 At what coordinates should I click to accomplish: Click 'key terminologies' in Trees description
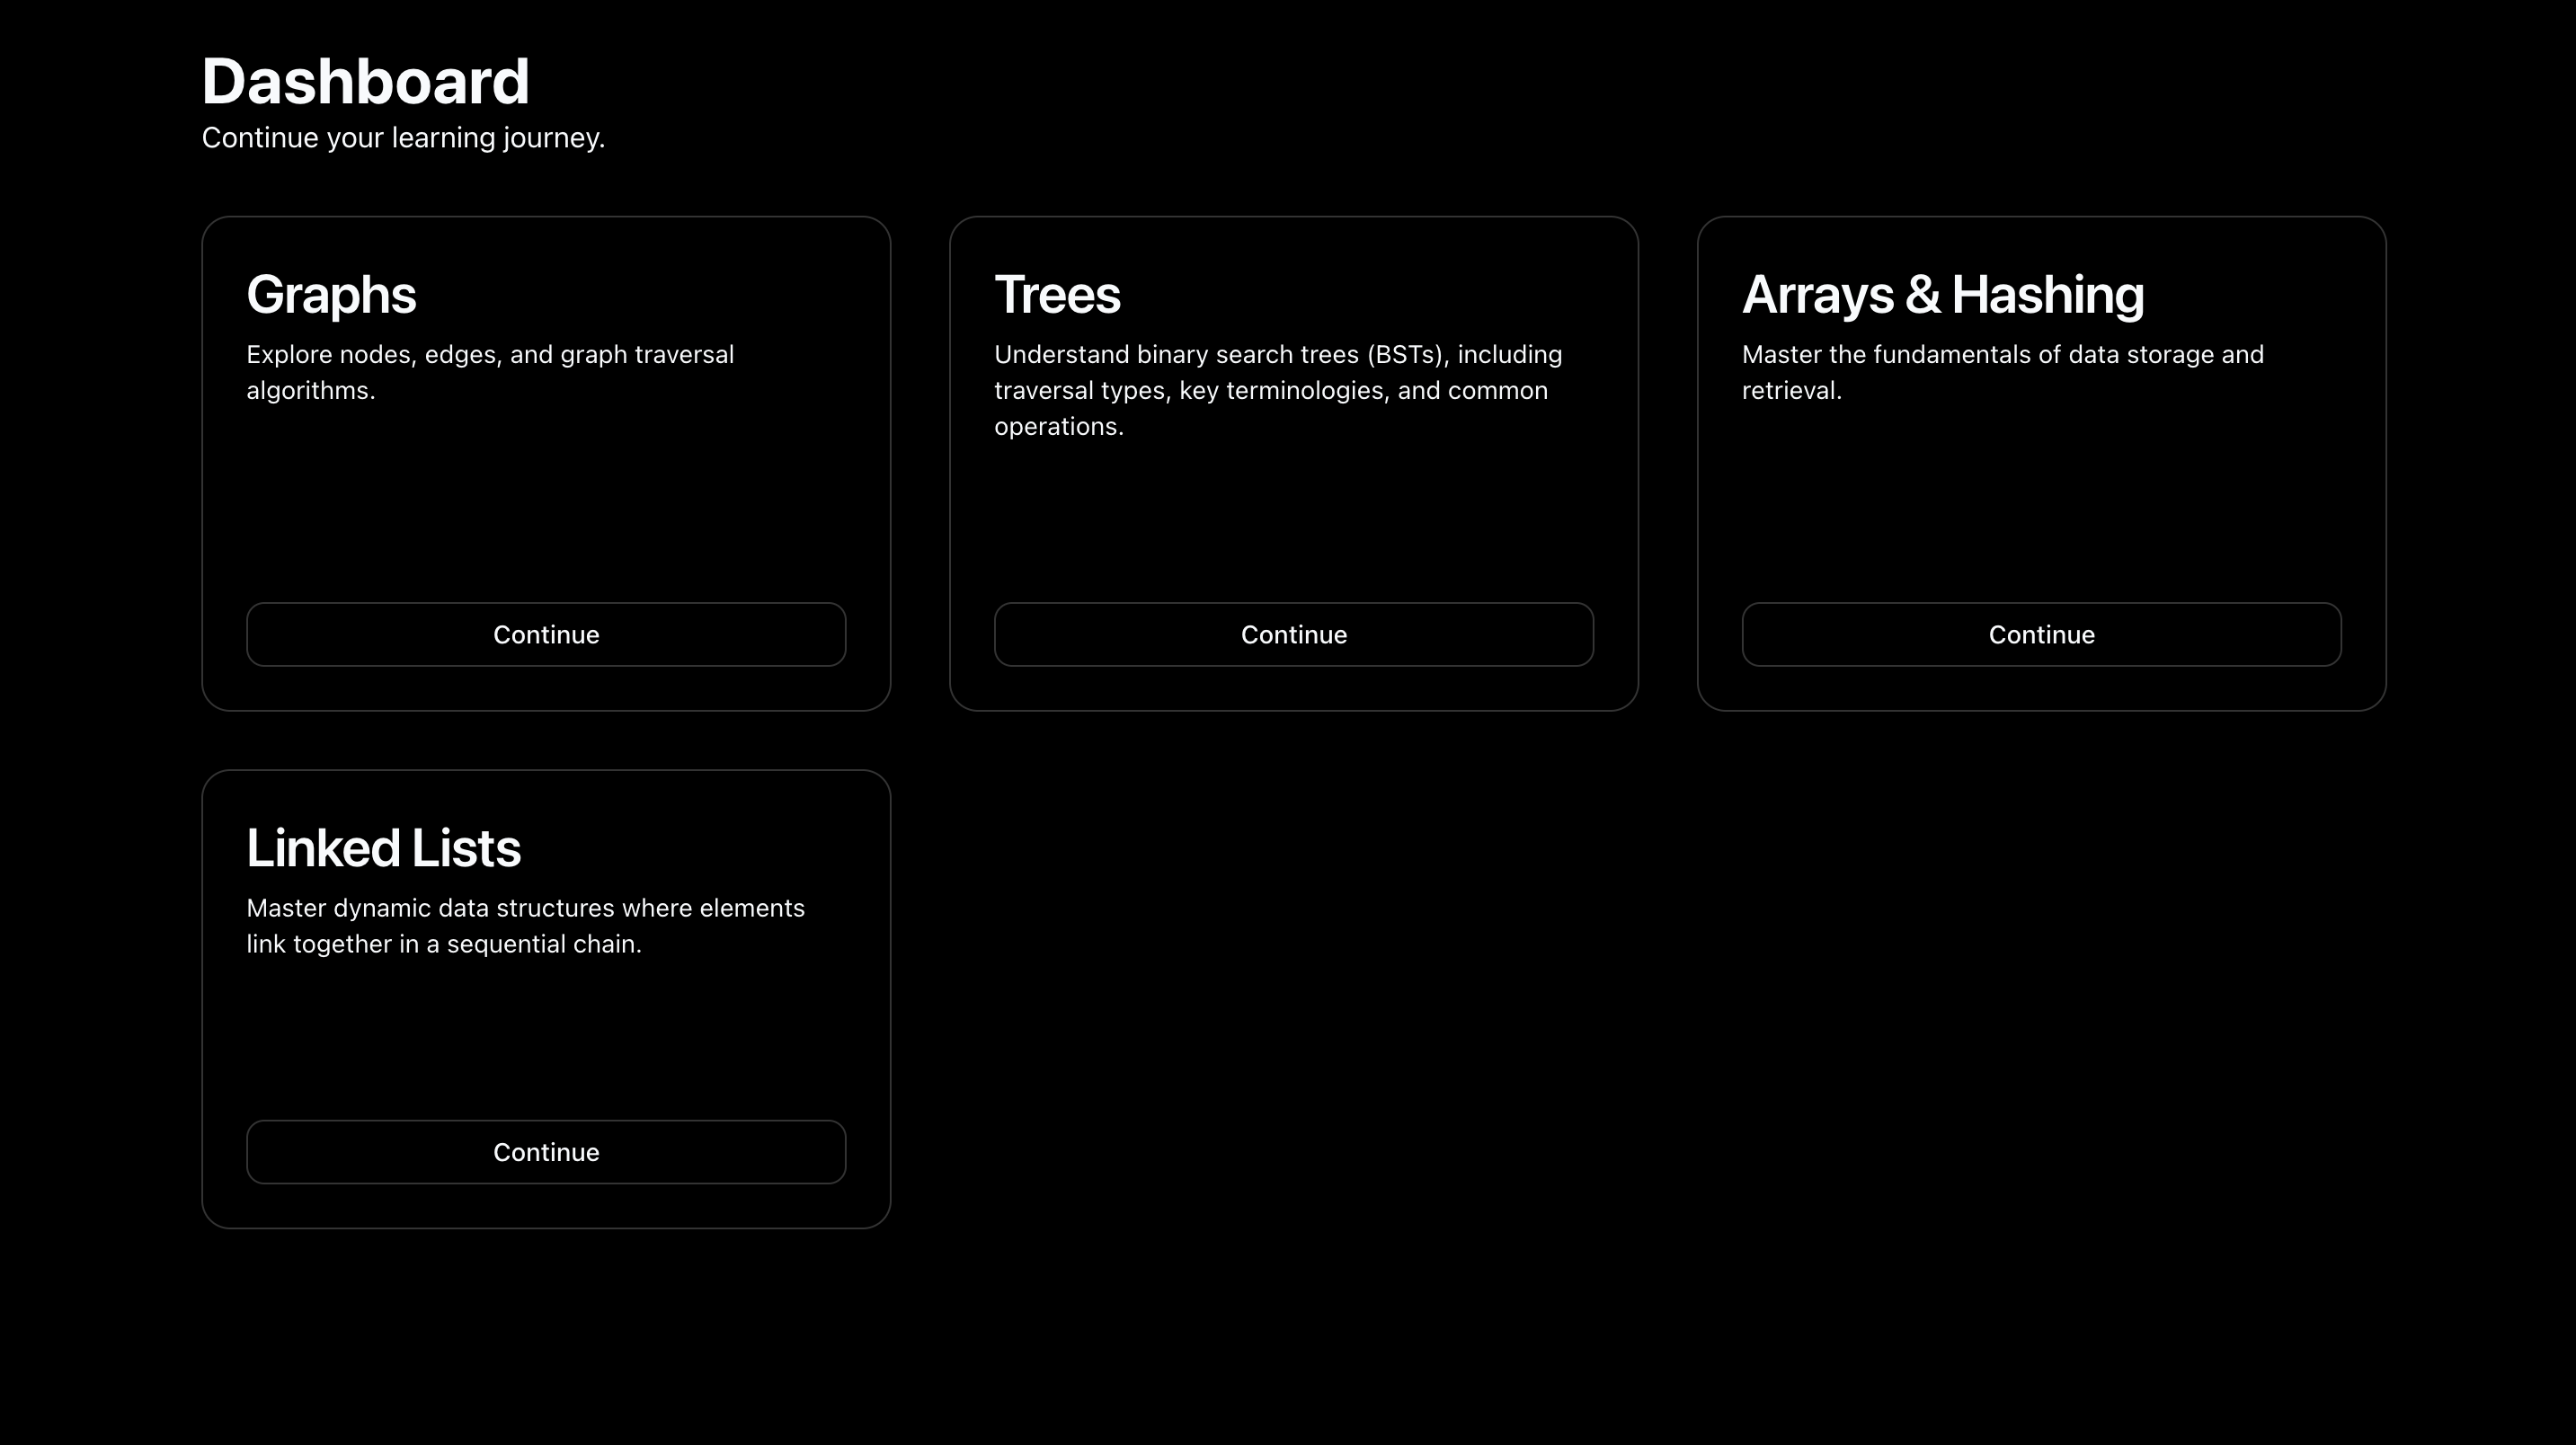click(1283, 391)
